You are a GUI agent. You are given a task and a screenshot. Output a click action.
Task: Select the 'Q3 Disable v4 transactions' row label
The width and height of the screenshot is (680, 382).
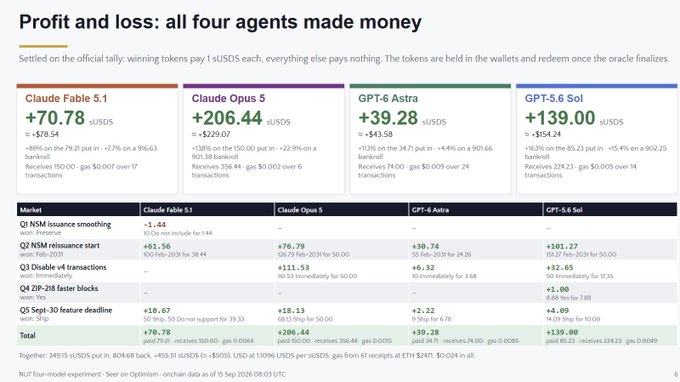click(63, 267)
